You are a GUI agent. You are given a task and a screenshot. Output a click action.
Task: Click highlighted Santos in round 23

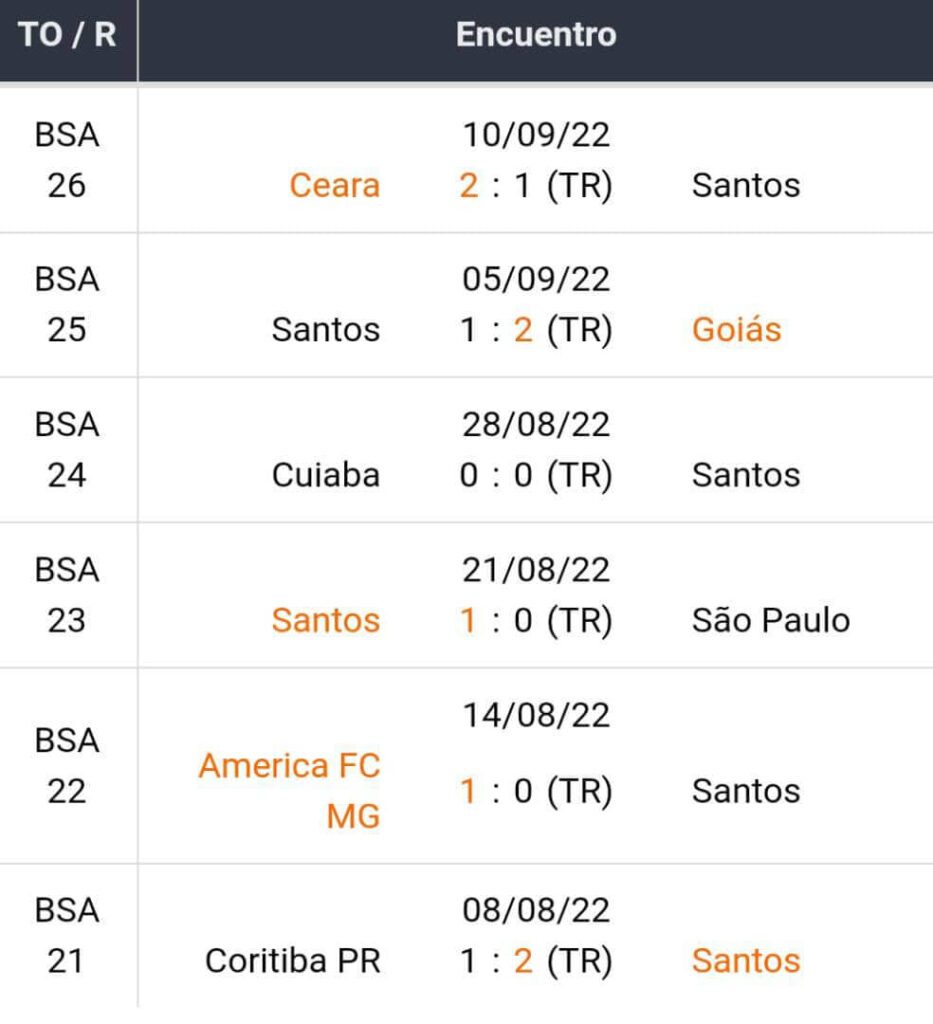click(x=325, y=620)
